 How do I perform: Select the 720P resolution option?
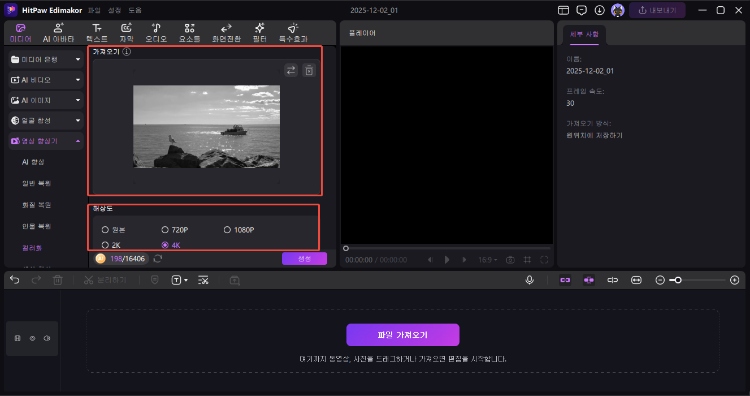pyautogui.click(x=175, y=230)
